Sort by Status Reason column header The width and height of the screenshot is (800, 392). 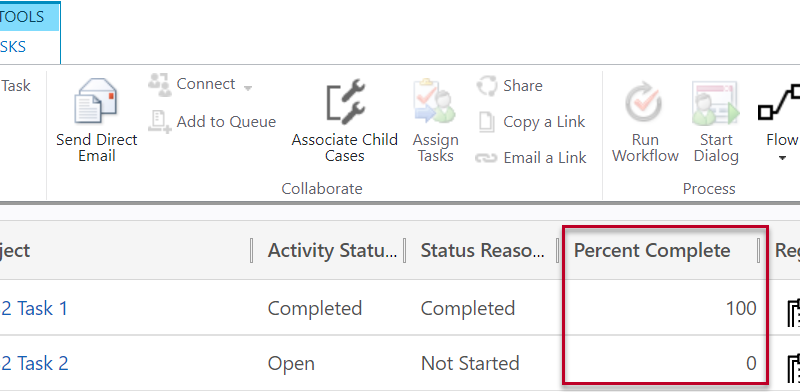pos(483,250)
